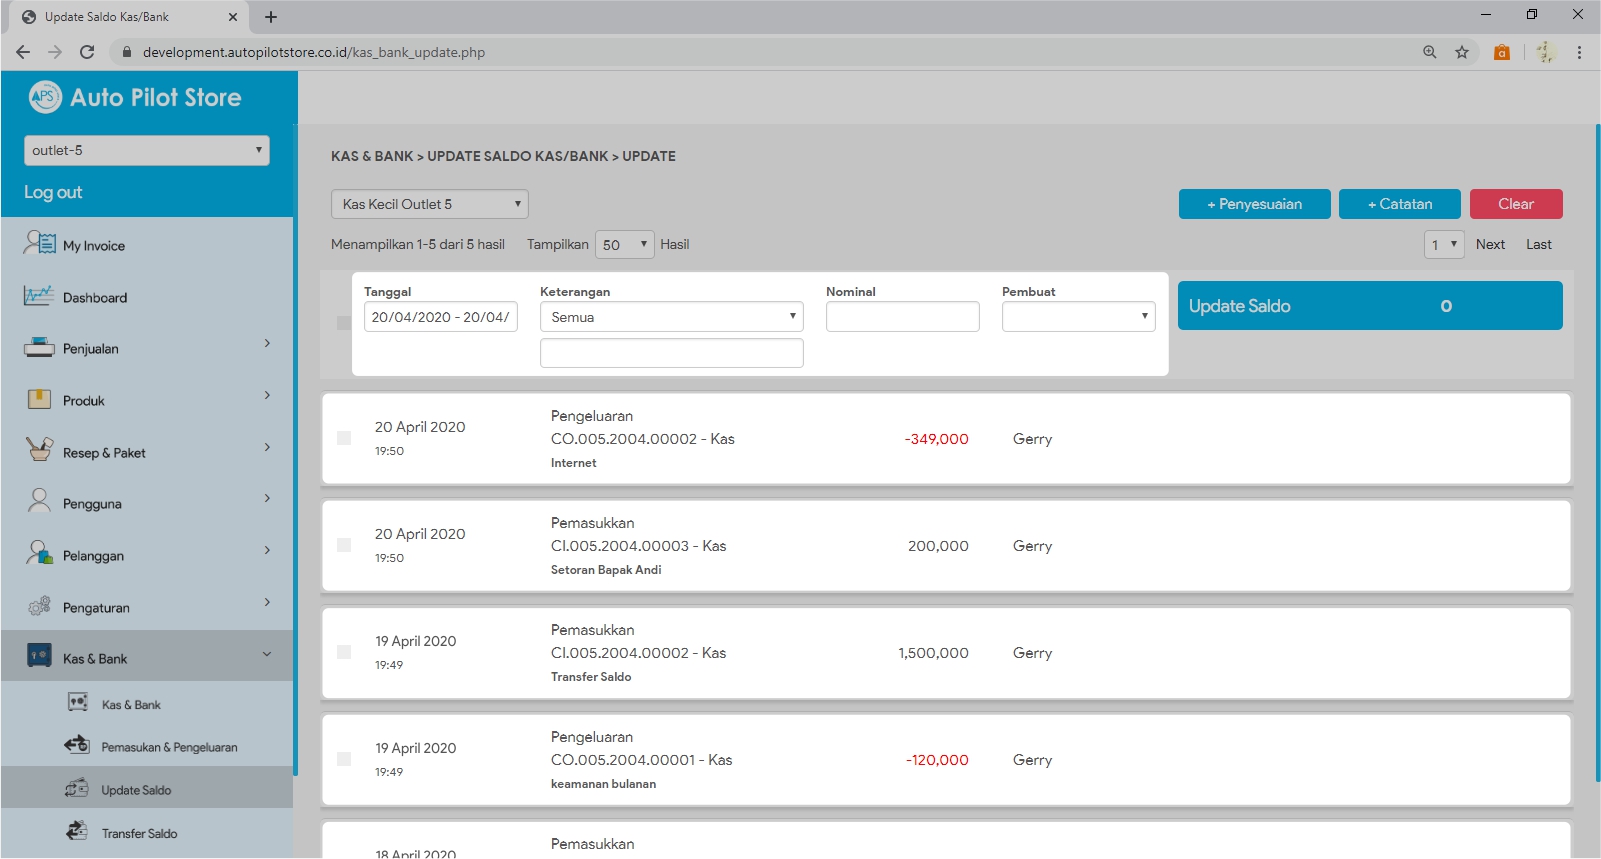Check the Setoran Bapak Andi row checkbox
Viewport: 1601px width, 859px height.
click(x=344, y=545)
